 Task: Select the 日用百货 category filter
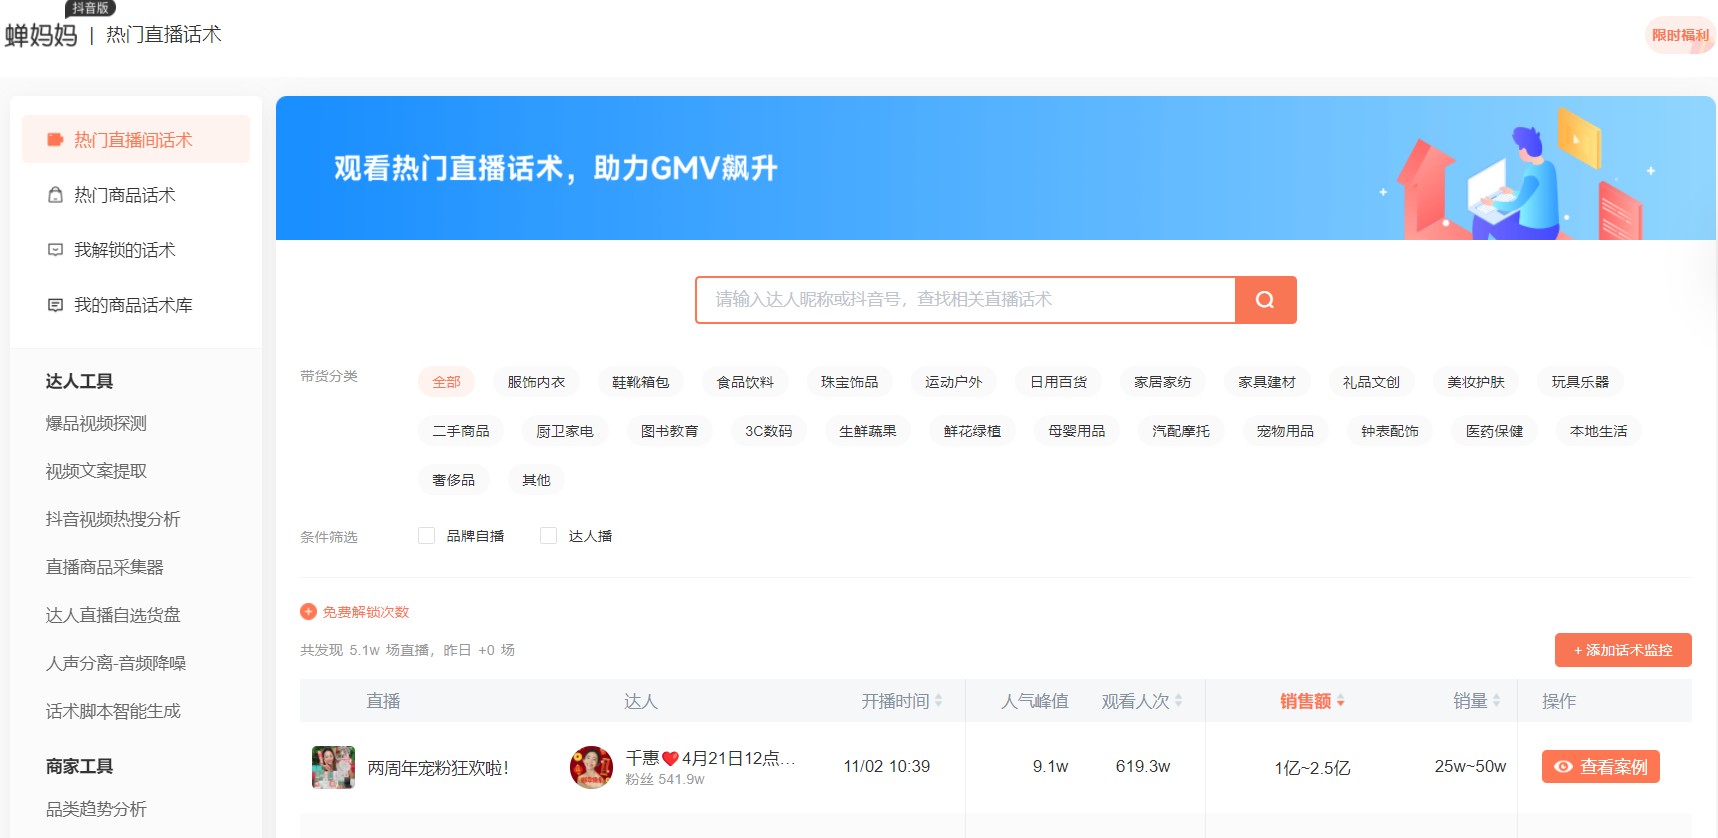[x=1058, y=382]
